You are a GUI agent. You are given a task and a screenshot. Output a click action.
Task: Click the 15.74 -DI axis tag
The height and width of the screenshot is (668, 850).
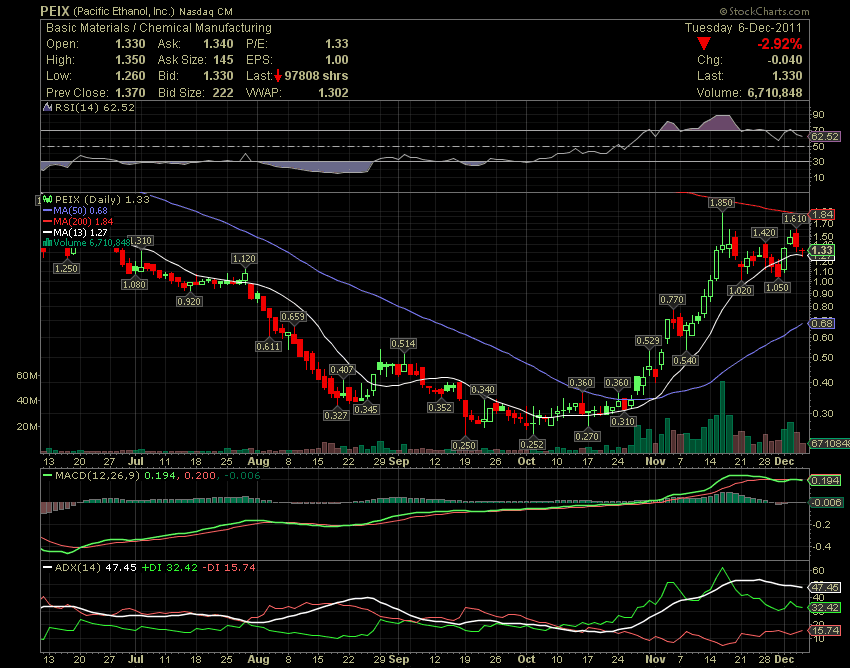point(825,630)
